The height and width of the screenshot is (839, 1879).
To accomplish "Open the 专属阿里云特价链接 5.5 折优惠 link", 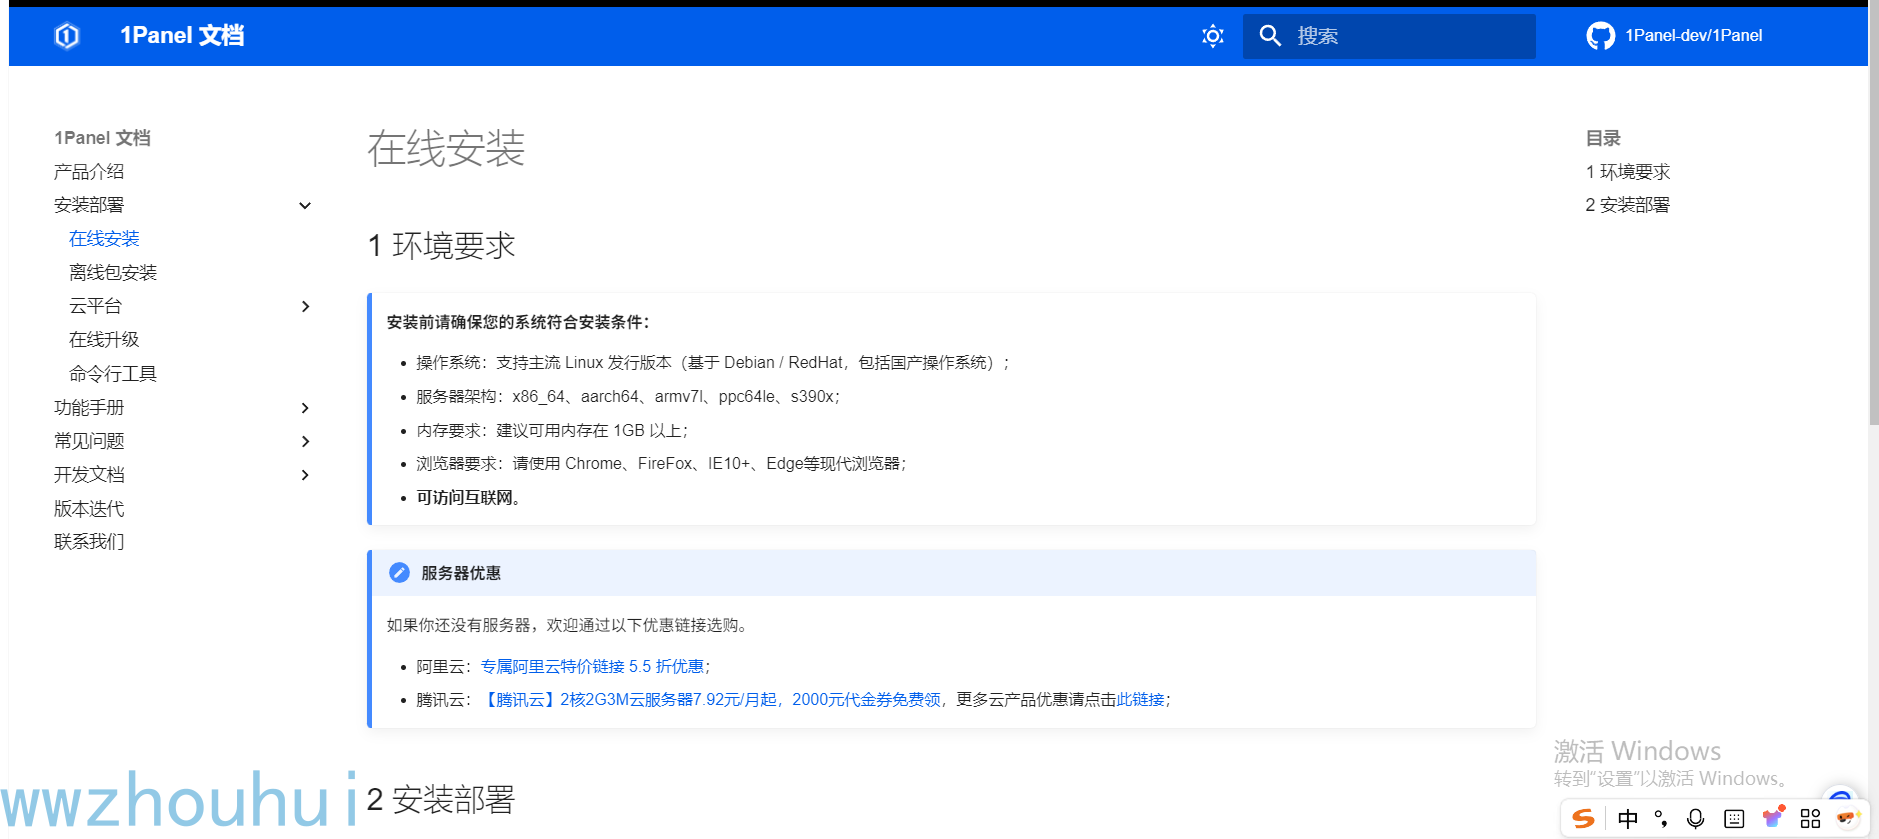I will (592, 667).
